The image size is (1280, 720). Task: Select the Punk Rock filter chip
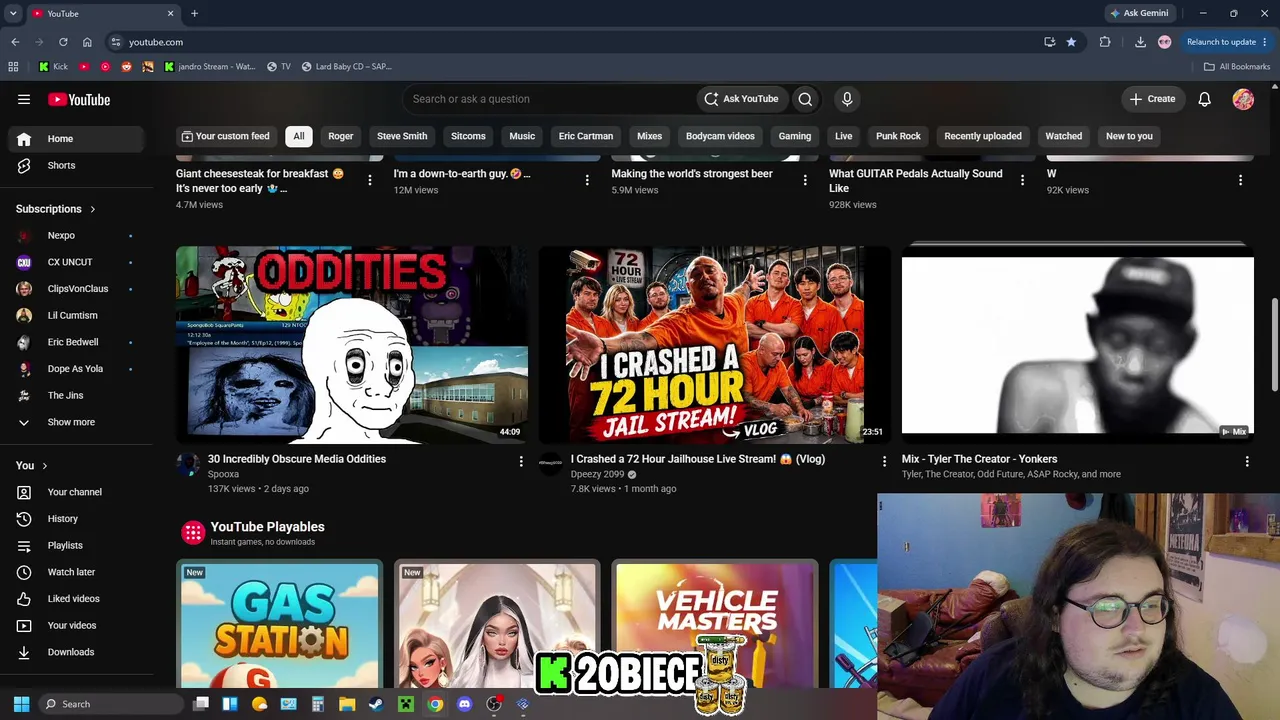tap(898, 136)
